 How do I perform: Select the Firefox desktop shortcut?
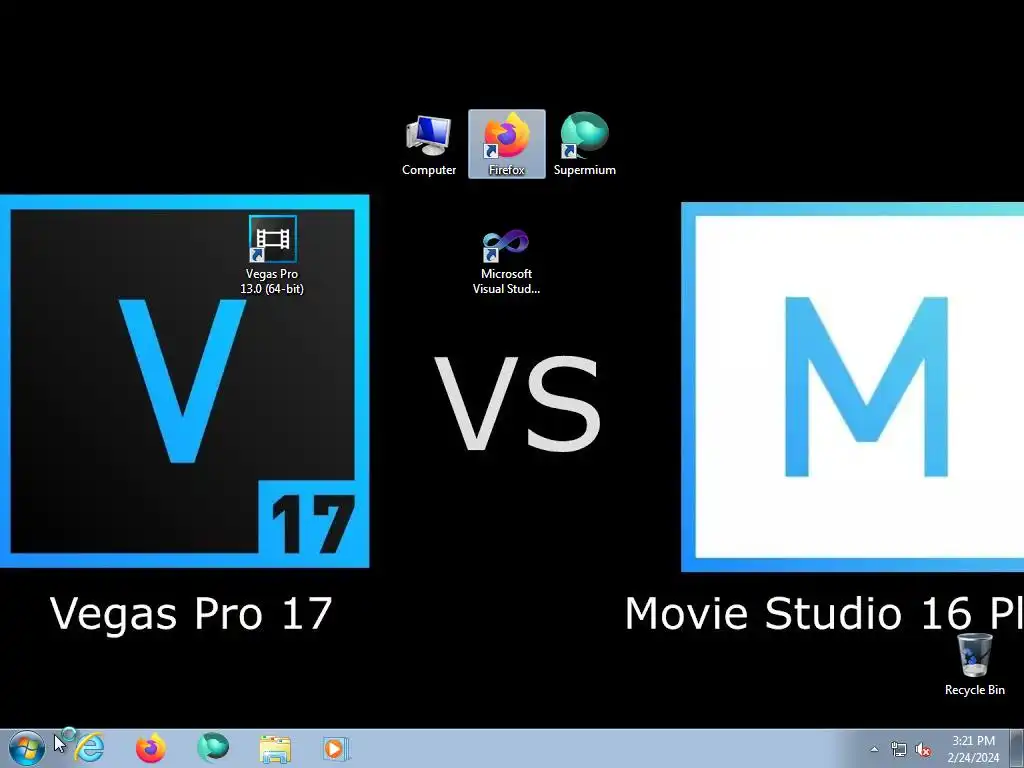click(x=507, y=144)
